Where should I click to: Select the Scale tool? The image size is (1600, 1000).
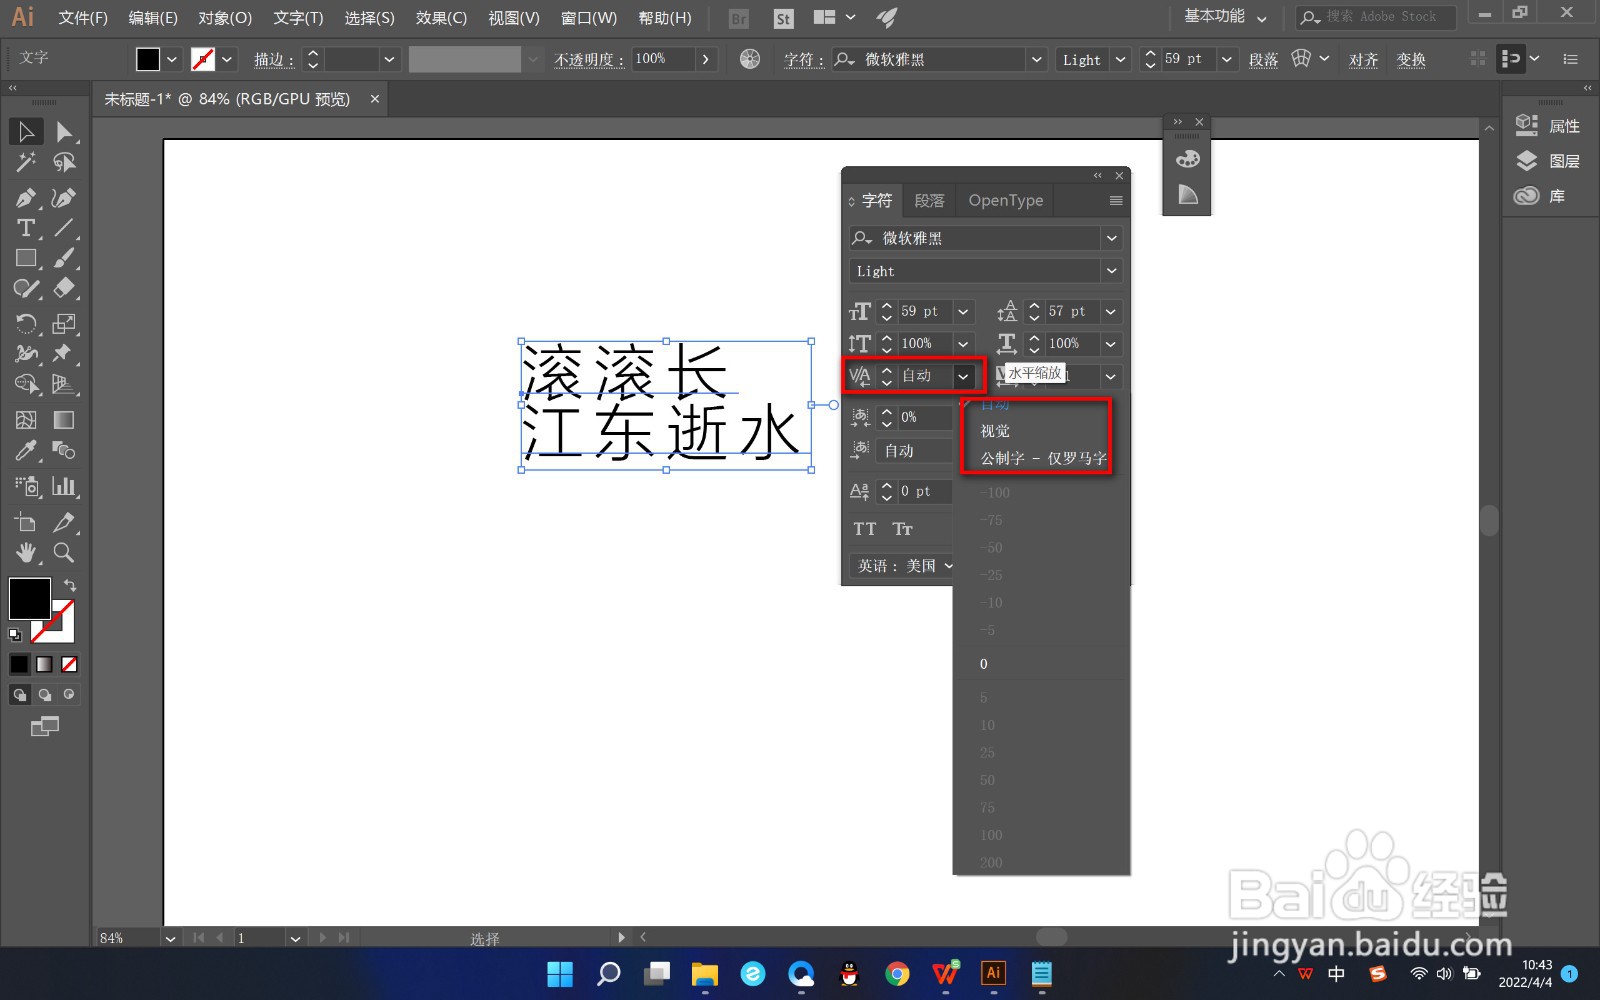(64, 323)
